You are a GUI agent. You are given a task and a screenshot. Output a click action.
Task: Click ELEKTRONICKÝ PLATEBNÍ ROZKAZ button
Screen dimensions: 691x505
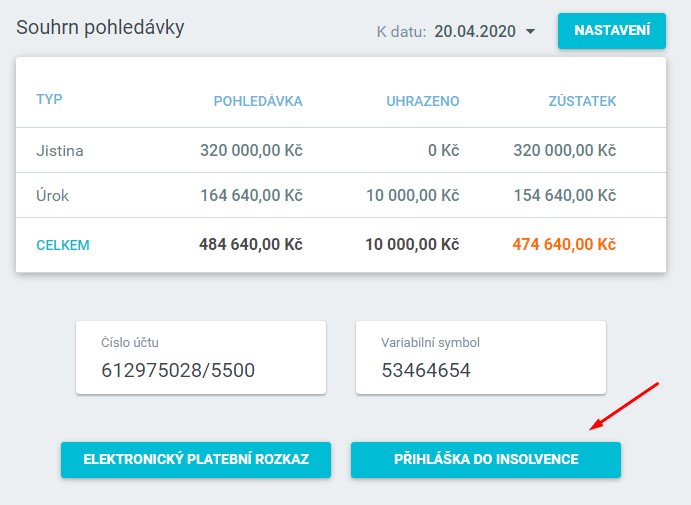196,460
